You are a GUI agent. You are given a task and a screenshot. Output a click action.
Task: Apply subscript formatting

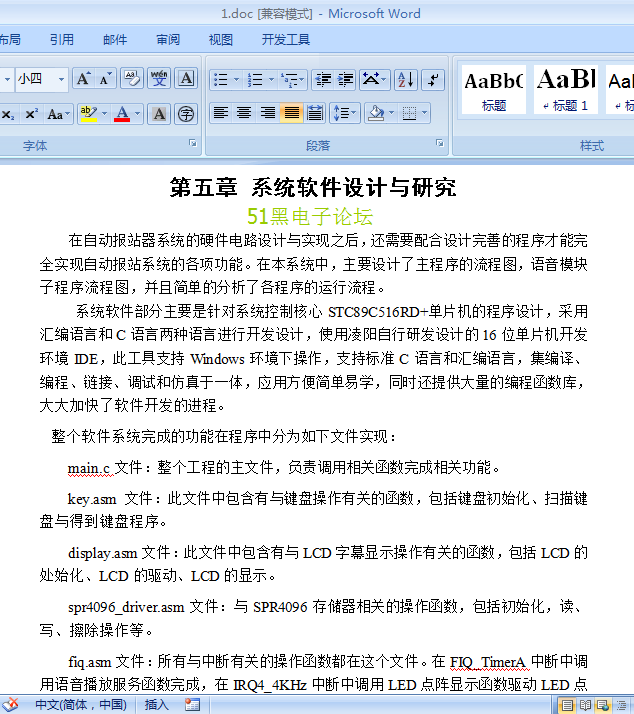8,114
